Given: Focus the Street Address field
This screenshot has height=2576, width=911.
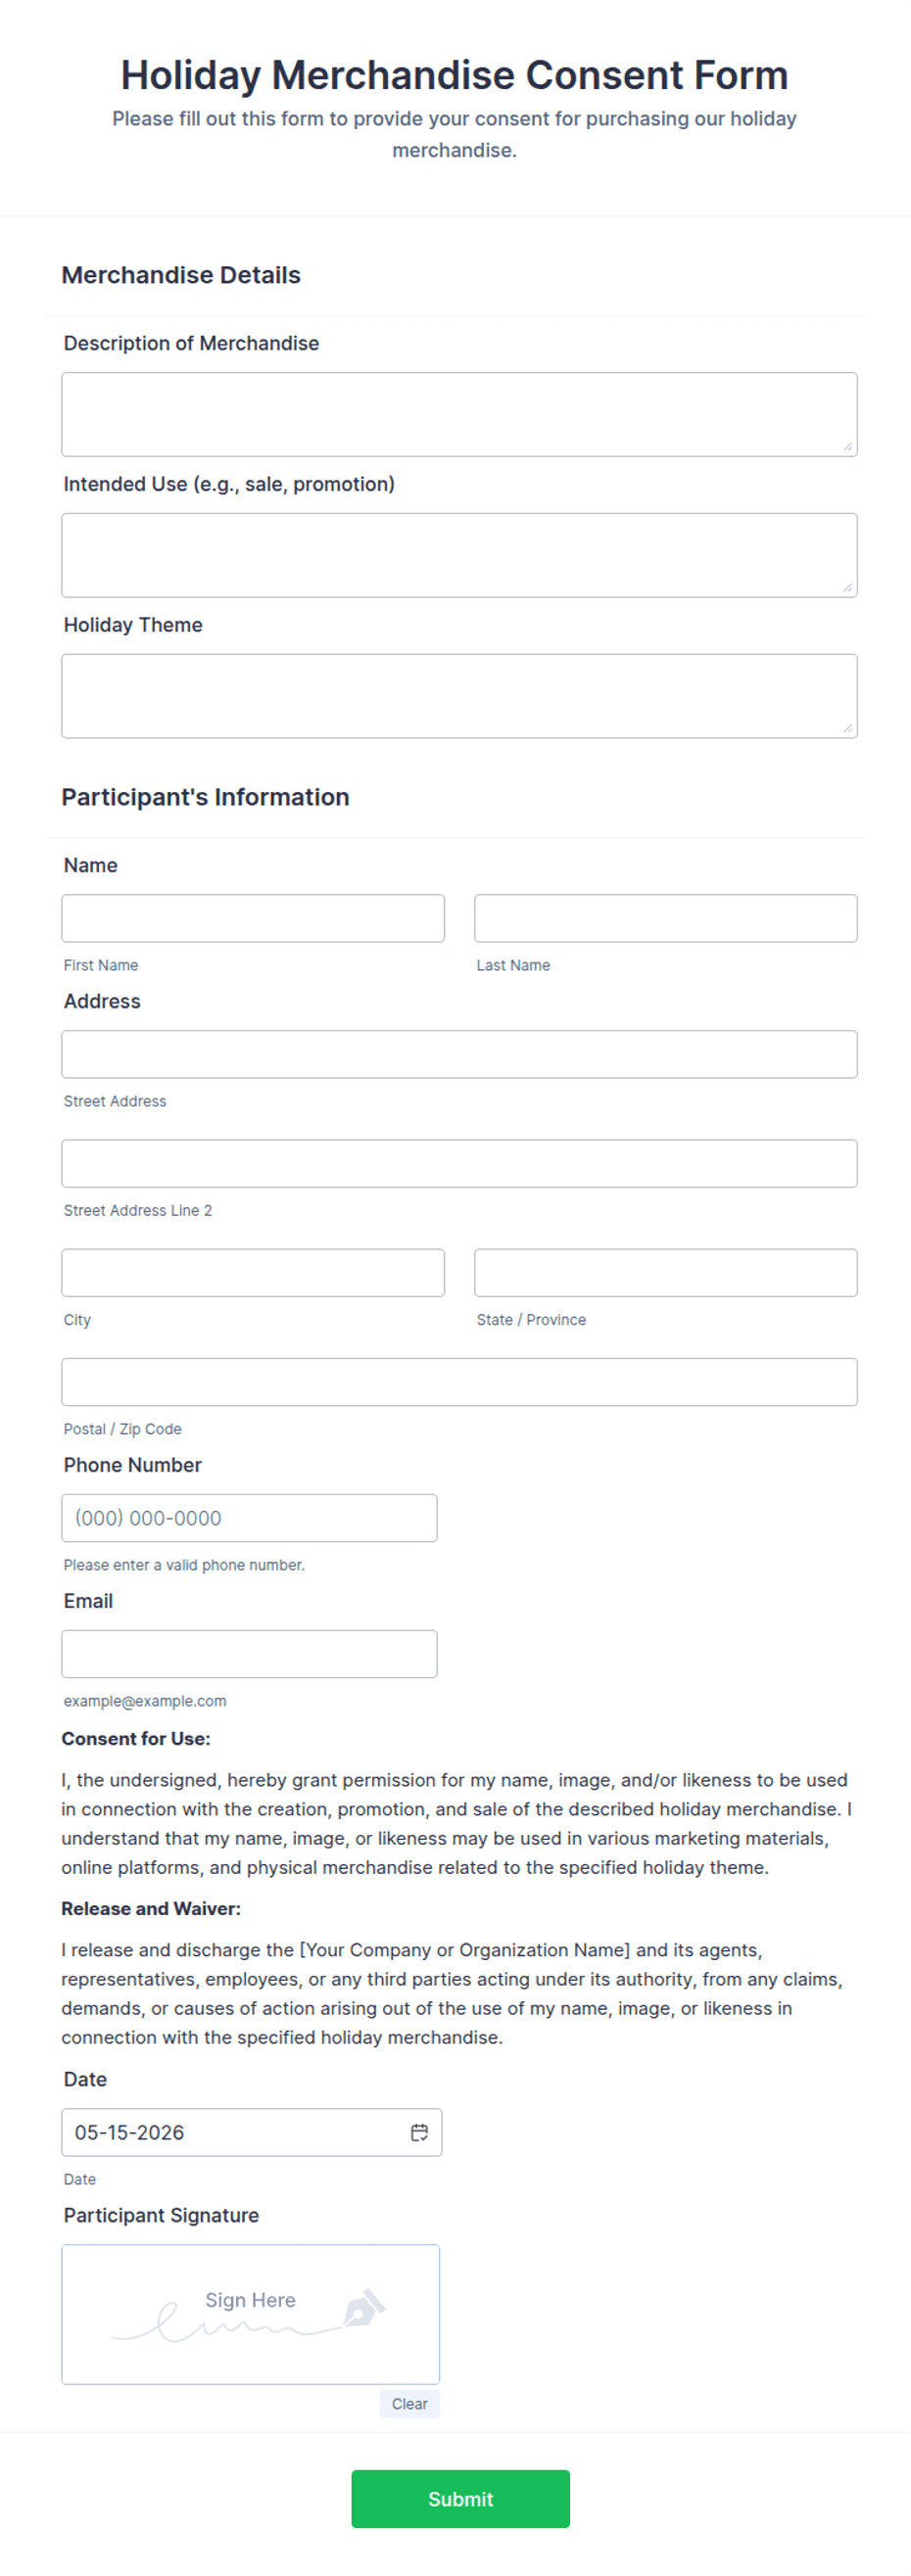Looking at the screenshot, I should coord(459,1054).
